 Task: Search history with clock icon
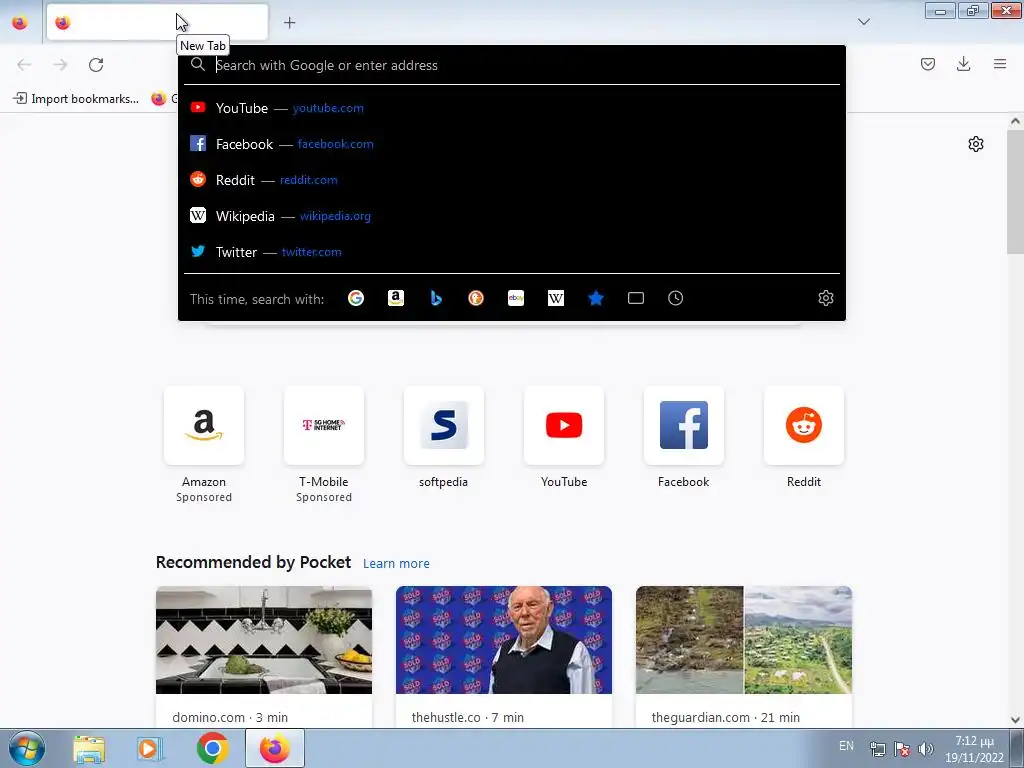(x=676, y=298)
